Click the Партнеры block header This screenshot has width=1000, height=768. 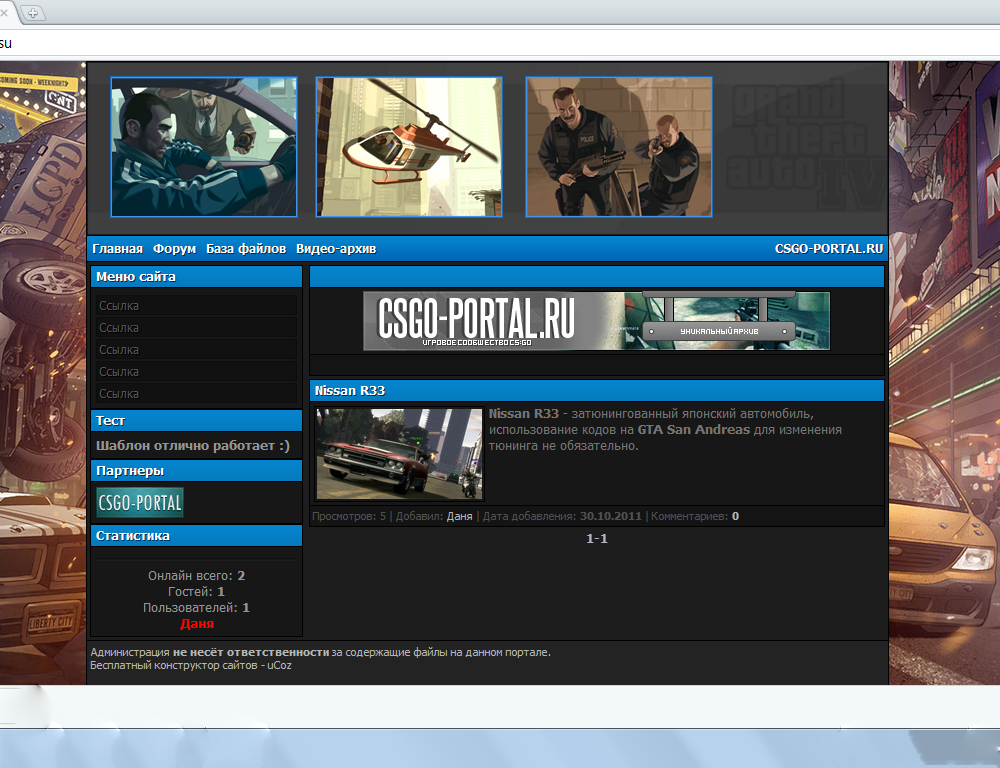pos(196,471)
